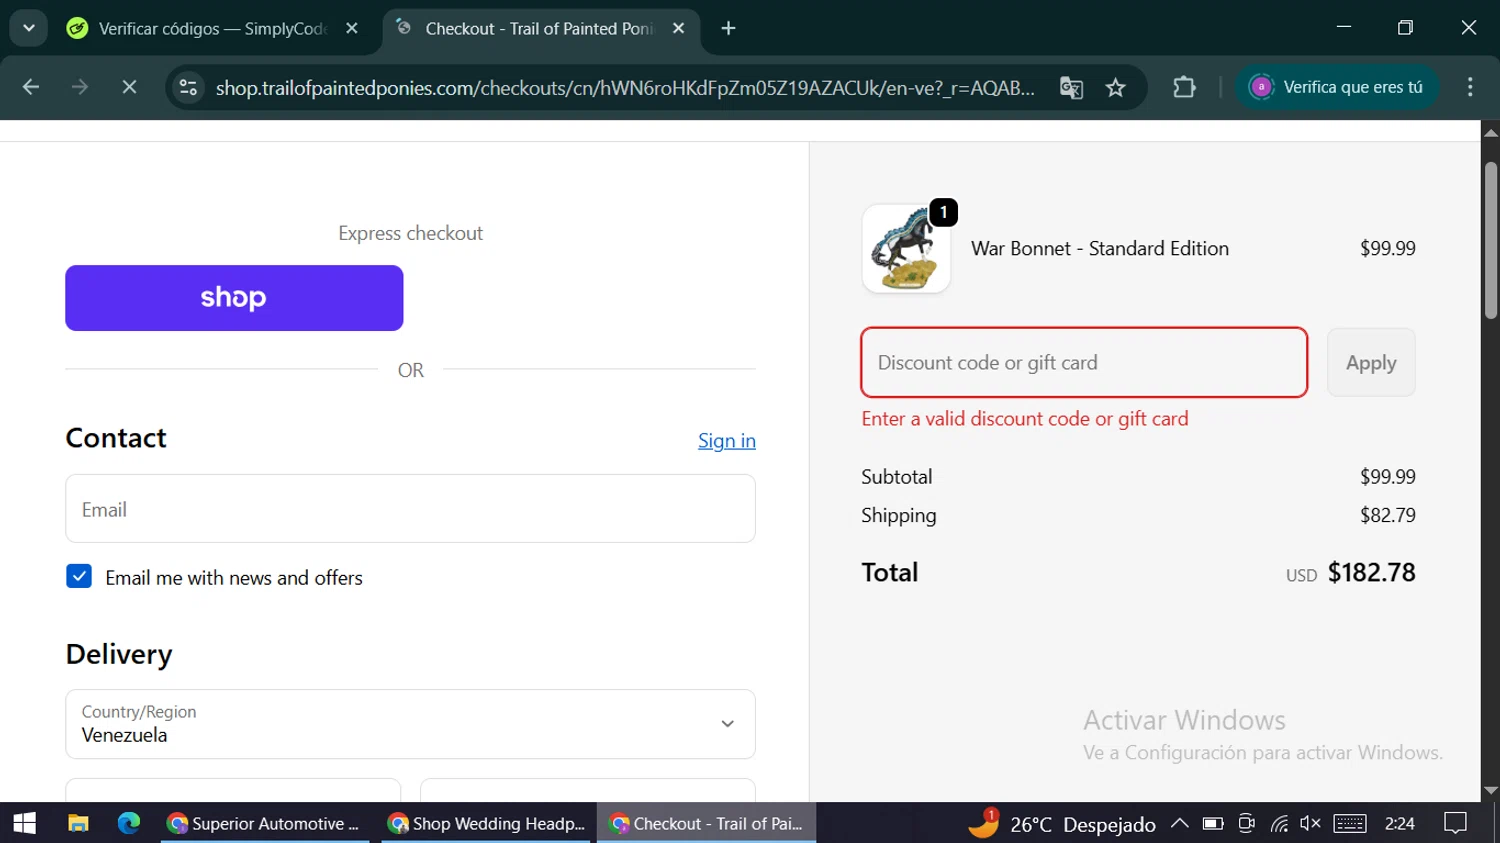Pay with the Shop express checkout button
Image resolution: width=1500 pixels, height=843 pixels.
pos(234,298)
